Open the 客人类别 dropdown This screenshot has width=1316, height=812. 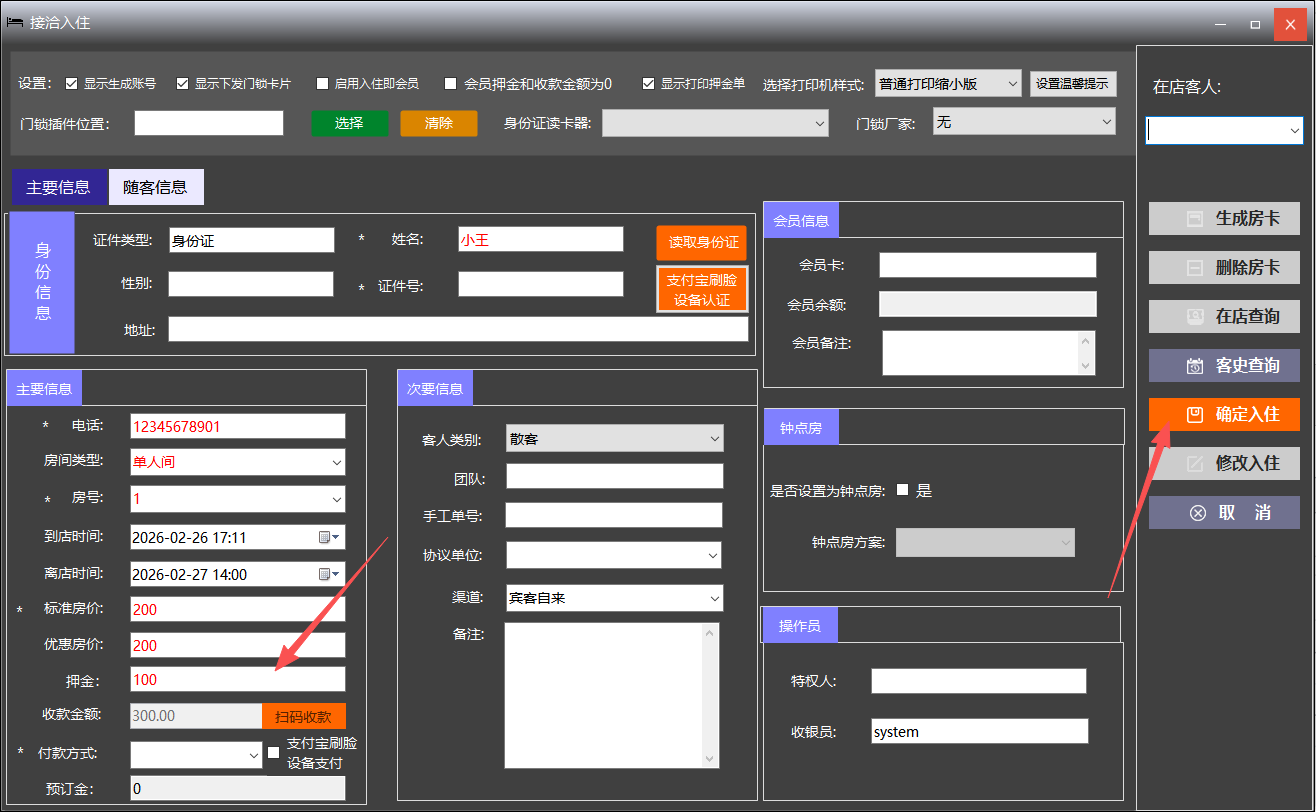(714, 439)
